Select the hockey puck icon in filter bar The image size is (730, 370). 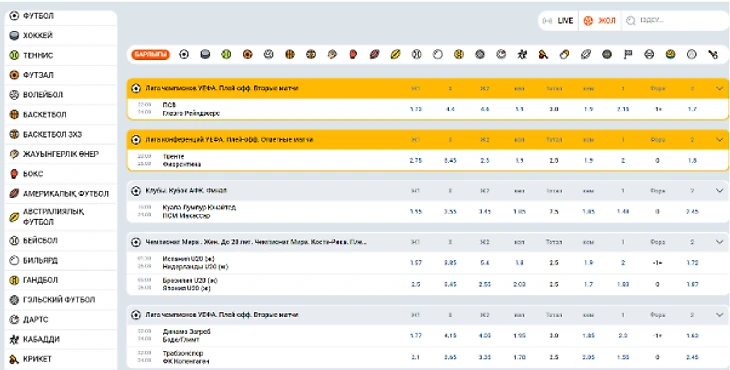[205, 55]
